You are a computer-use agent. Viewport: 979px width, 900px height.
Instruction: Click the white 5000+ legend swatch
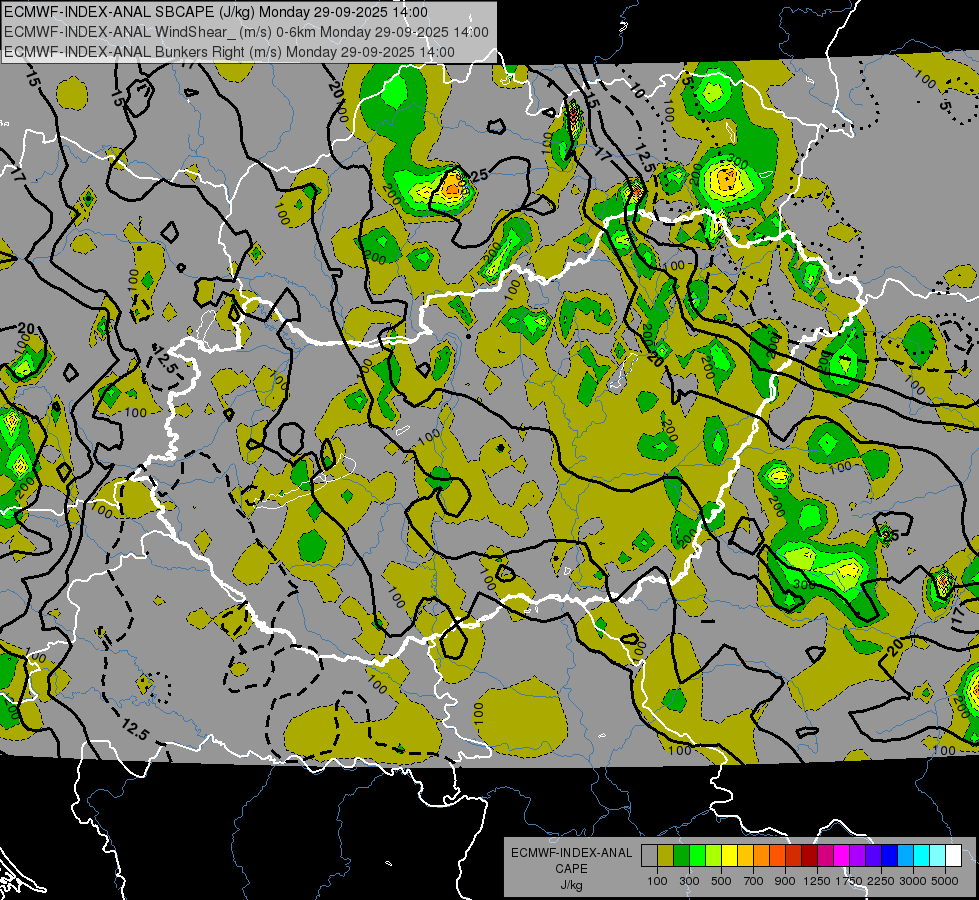(953, 855)
